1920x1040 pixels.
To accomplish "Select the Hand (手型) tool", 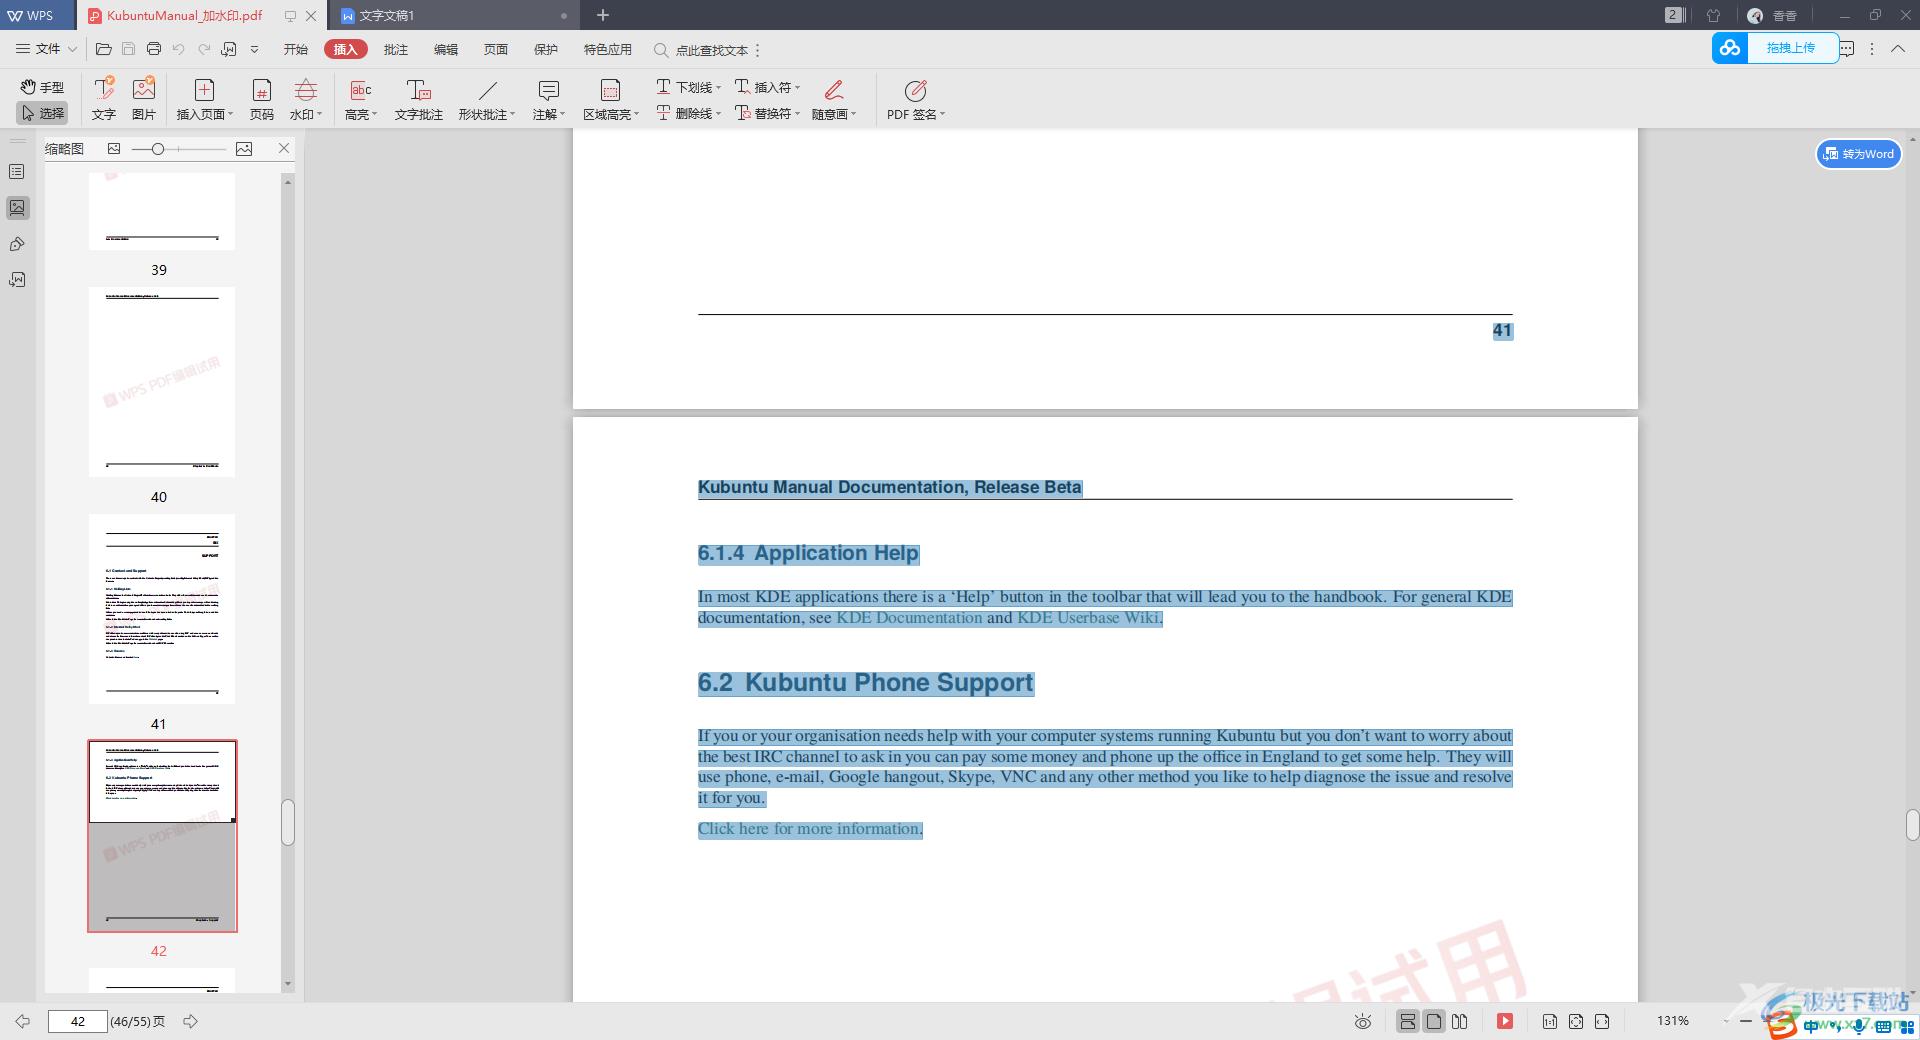I will [x=42, y=87].
